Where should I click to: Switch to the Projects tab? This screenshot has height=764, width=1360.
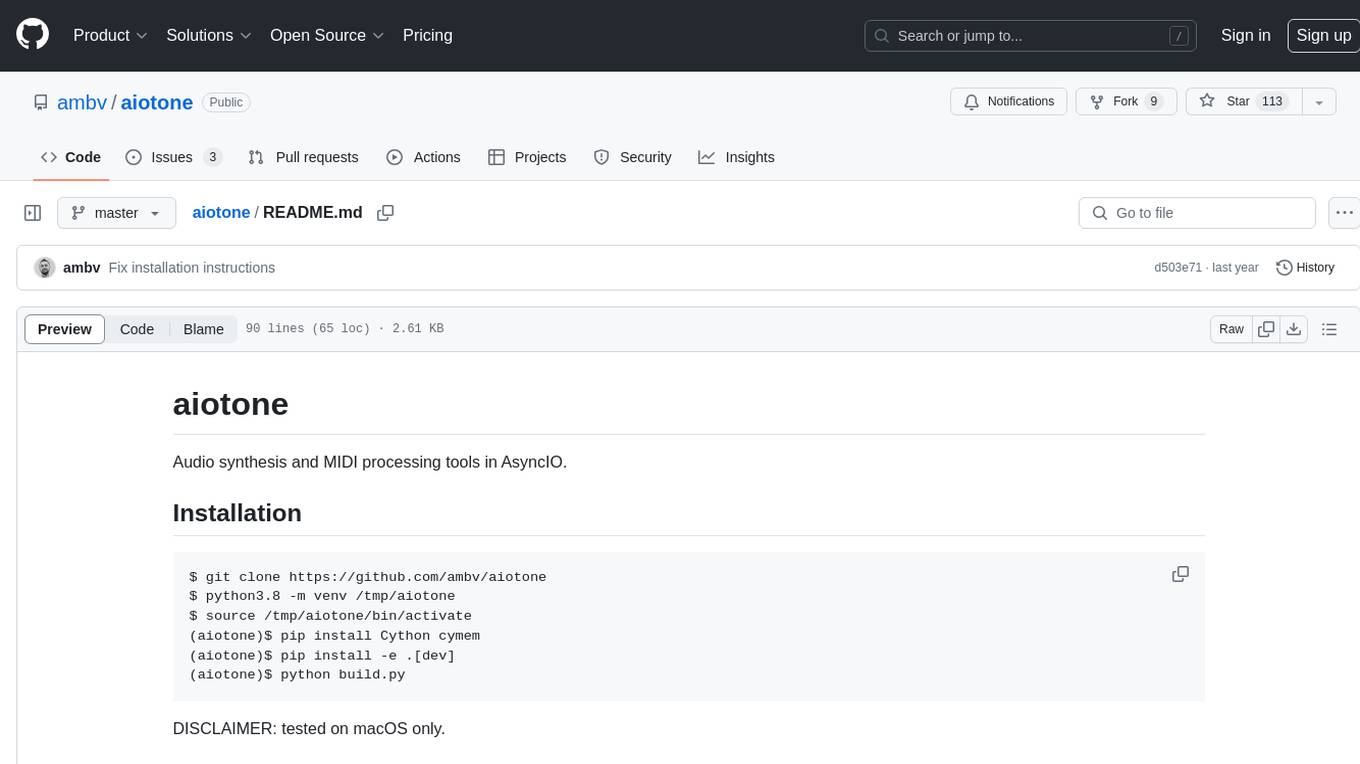tap(527, 157)
